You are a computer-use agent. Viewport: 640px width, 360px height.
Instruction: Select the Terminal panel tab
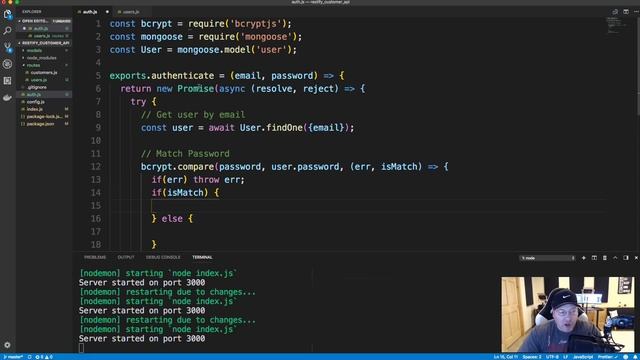(202, 258)
